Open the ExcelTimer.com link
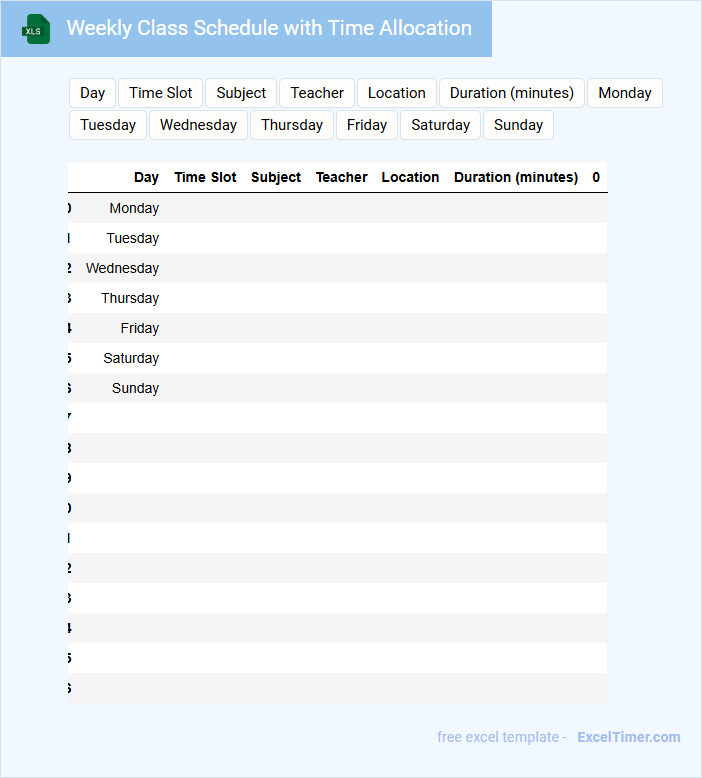The image size is (702, 778). 629,737
